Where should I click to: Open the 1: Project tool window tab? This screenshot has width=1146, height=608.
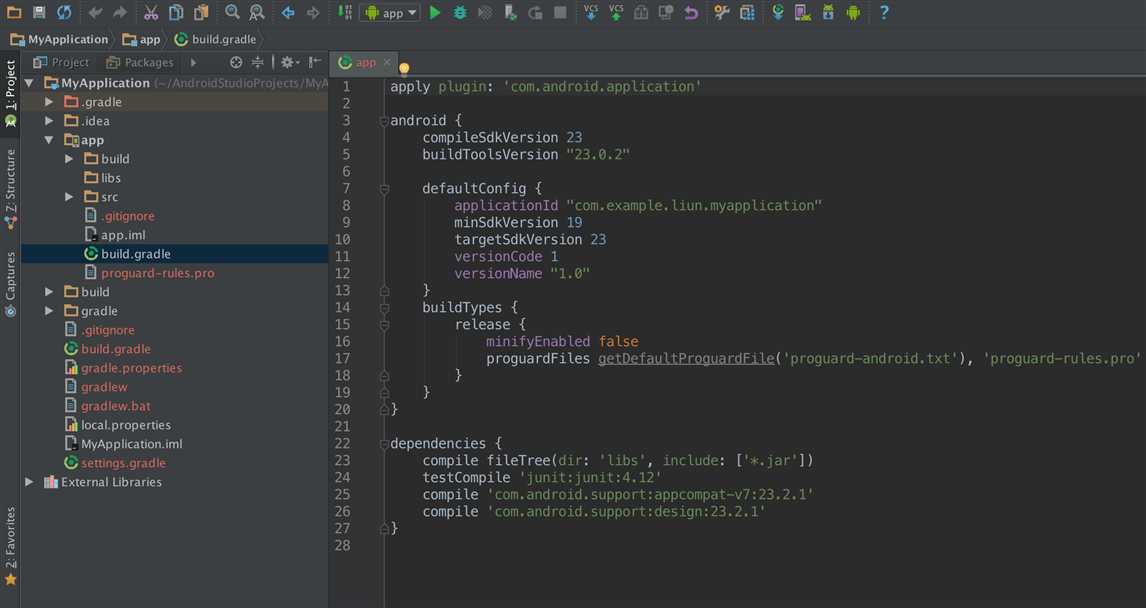[x=10, y=94]
